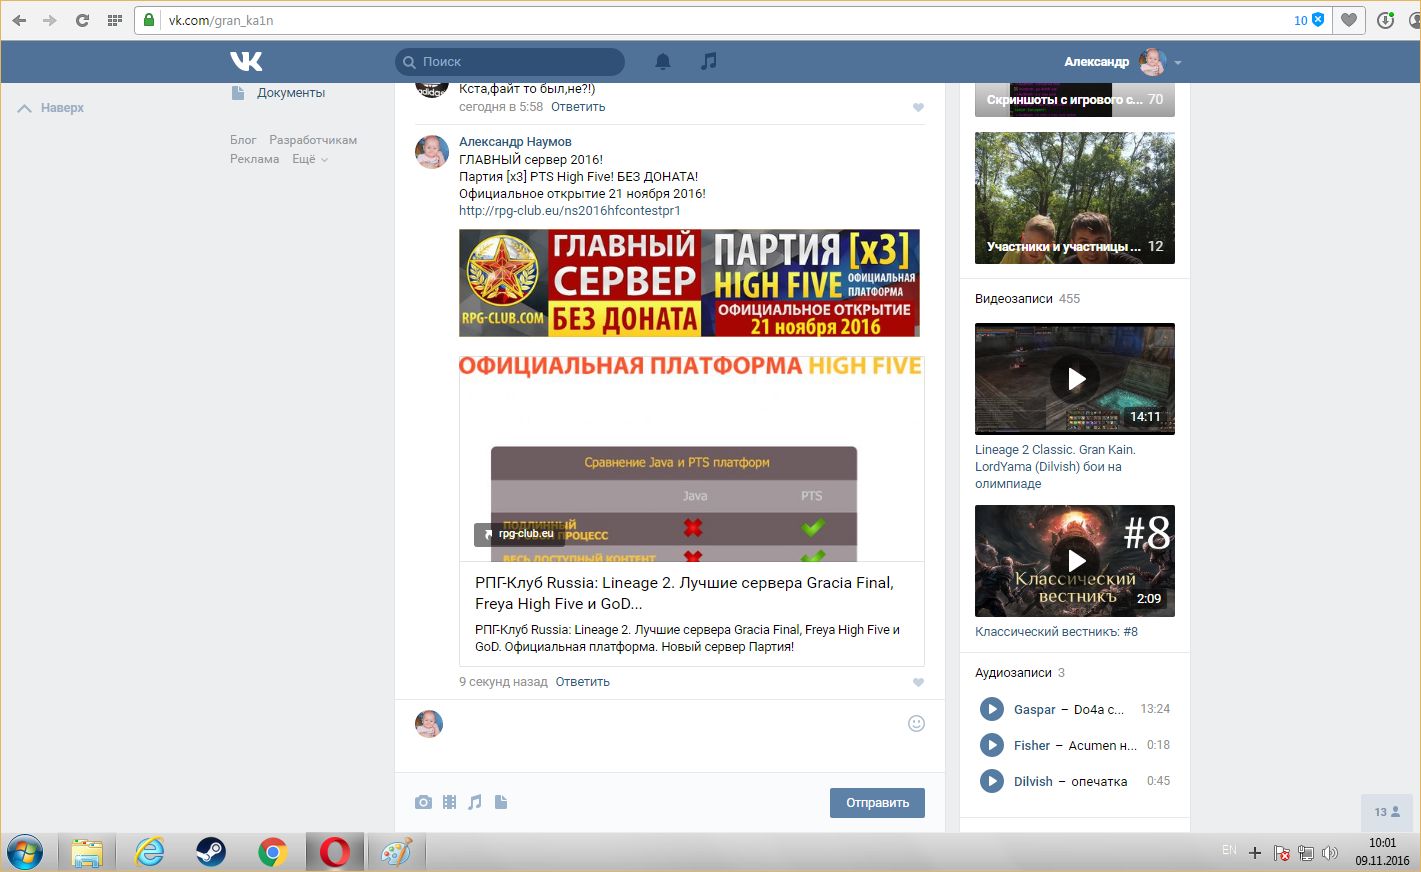Image resolution: width=1421 pixels, height=872 pixels.
Task: Launch Internet Explorer from the taskbar
Action: (150, 852)
